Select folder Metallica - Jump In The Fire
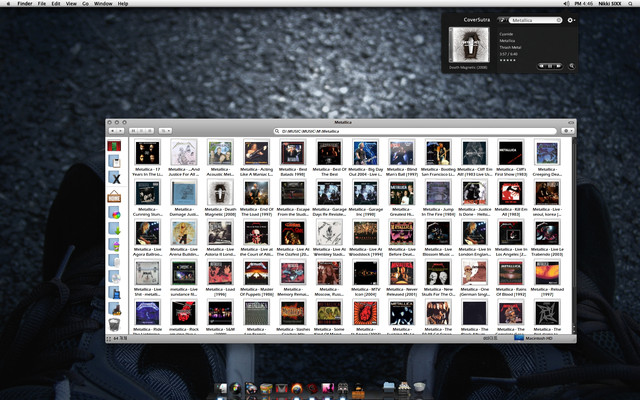Screen dimensions: 640x400 coord(438,198)
